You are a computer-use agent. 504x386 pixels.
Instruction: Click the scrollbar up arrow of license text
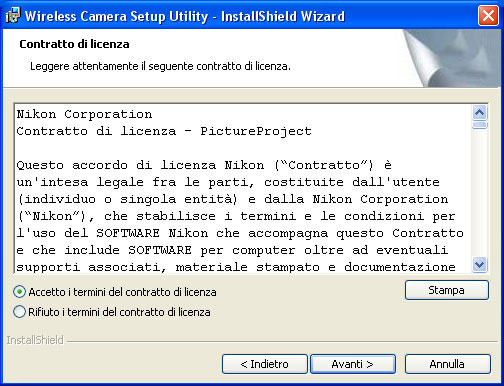(480, 113)
